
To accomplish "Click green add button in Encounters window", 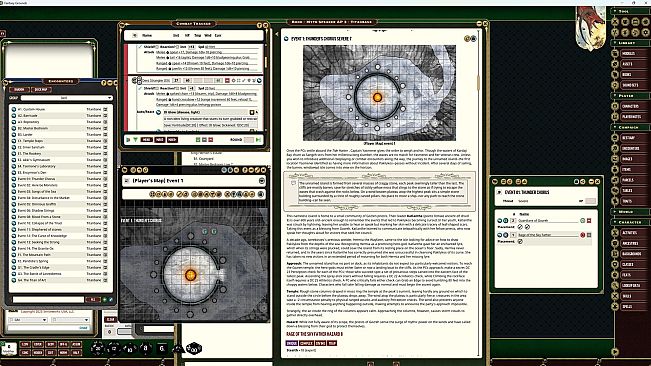I will tap(105, 300).
